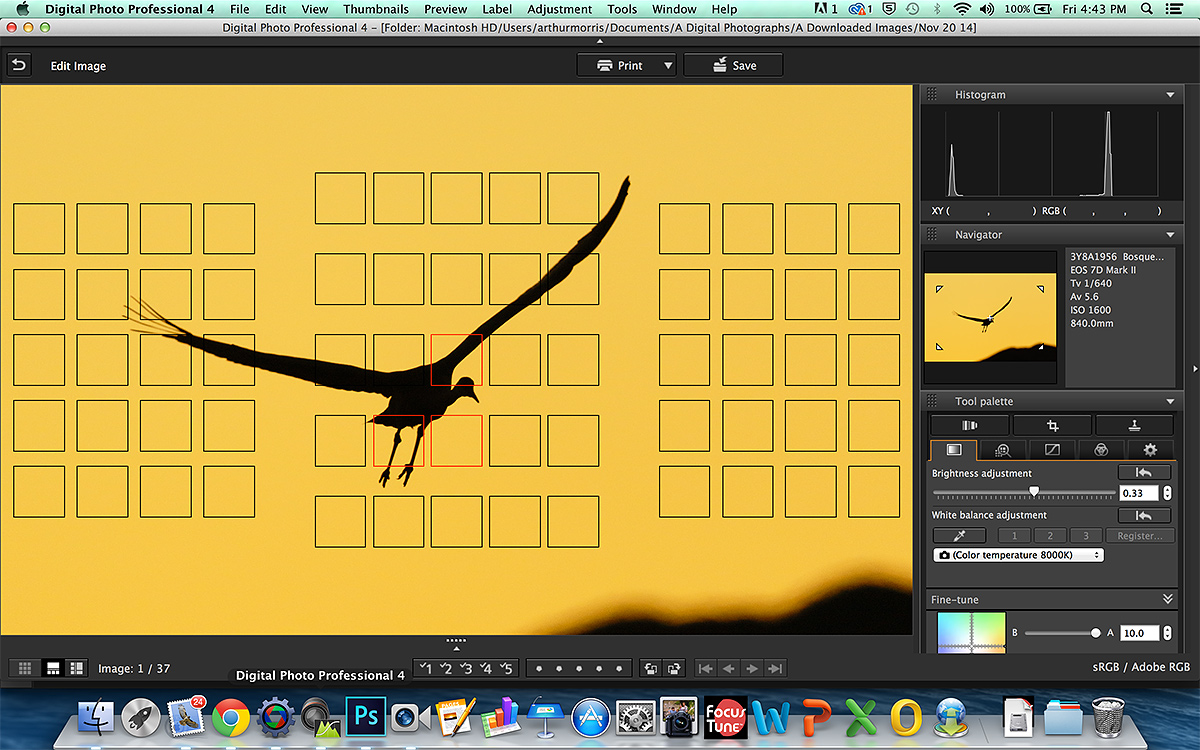Switch to the color adjustment palette tab
The height and width of the screenshot is (750, 1200).
click(1101, 450)
